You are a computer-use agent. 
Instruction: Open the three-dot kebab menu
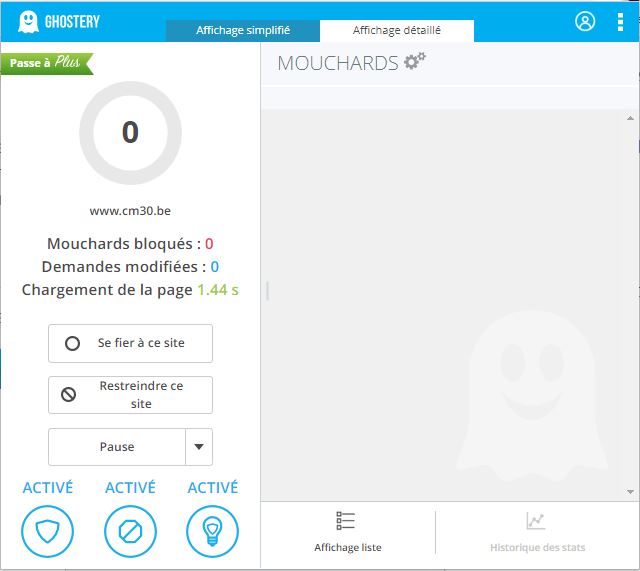pyautogui.click(x=620, y=22)
